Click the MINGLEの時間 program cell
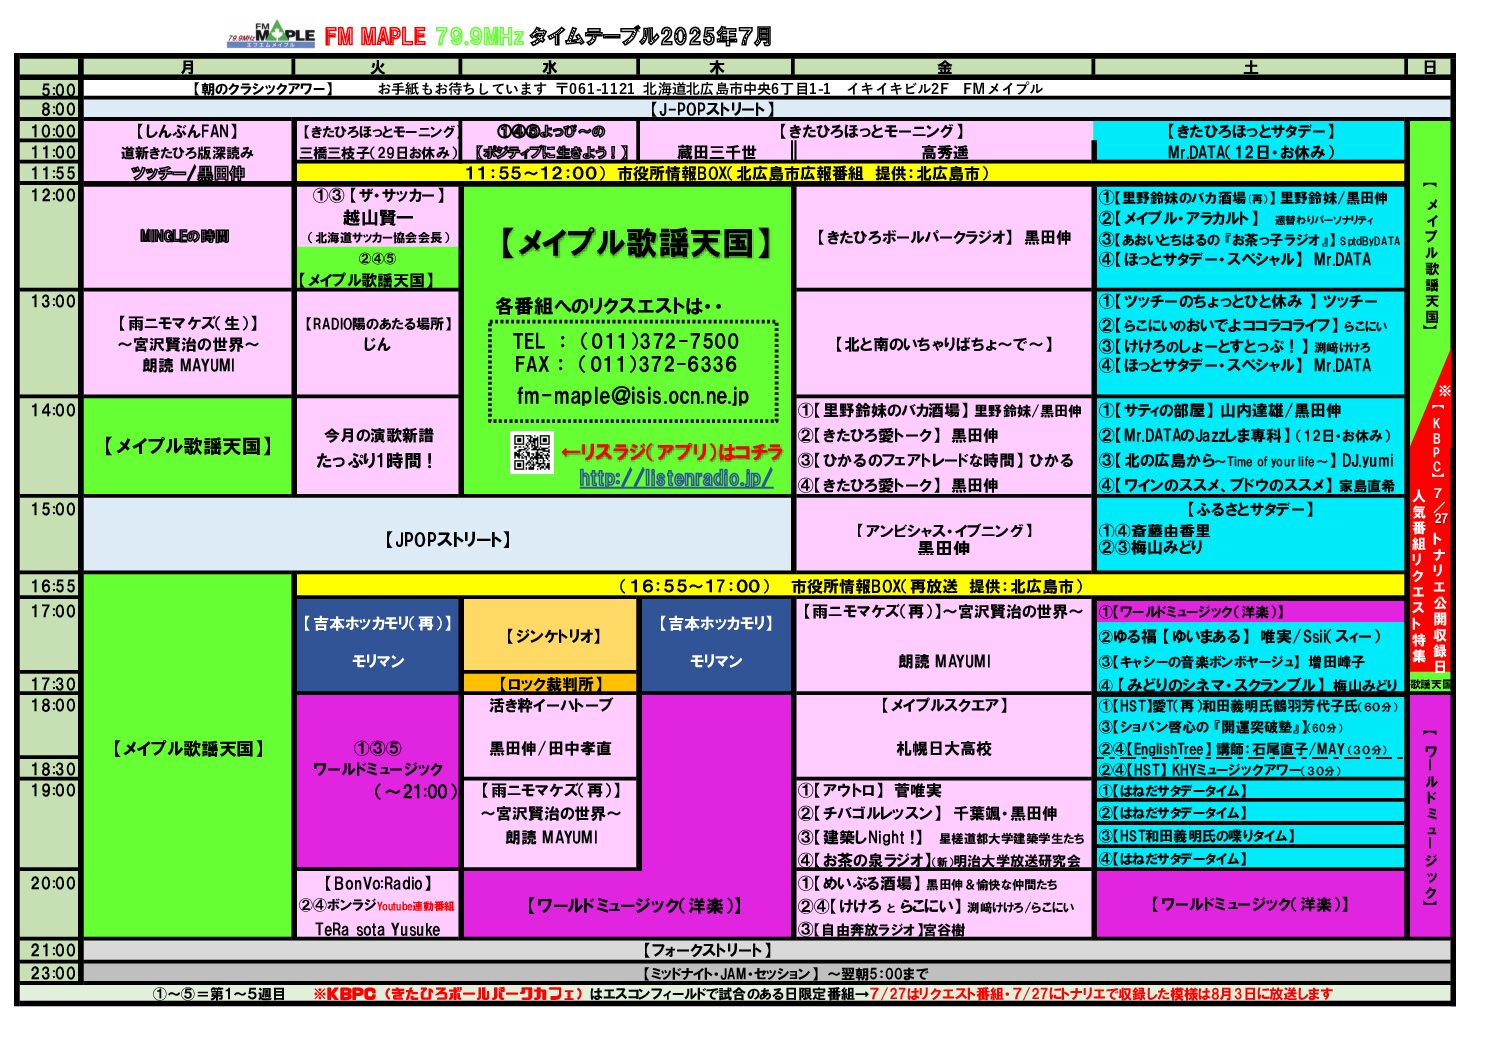1497x1058 pixels. tap(187, 237)
